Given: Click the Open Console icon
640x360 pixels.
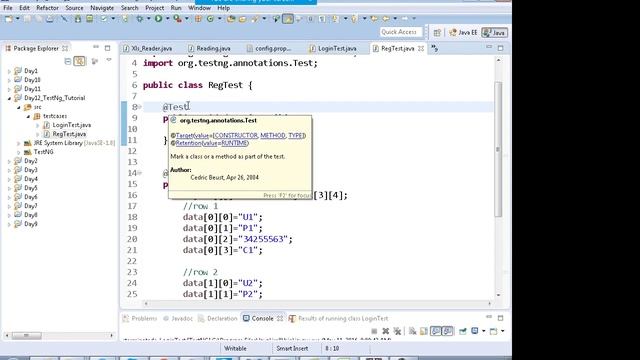Looking at the screenshot, I should (x=493, y=331).
